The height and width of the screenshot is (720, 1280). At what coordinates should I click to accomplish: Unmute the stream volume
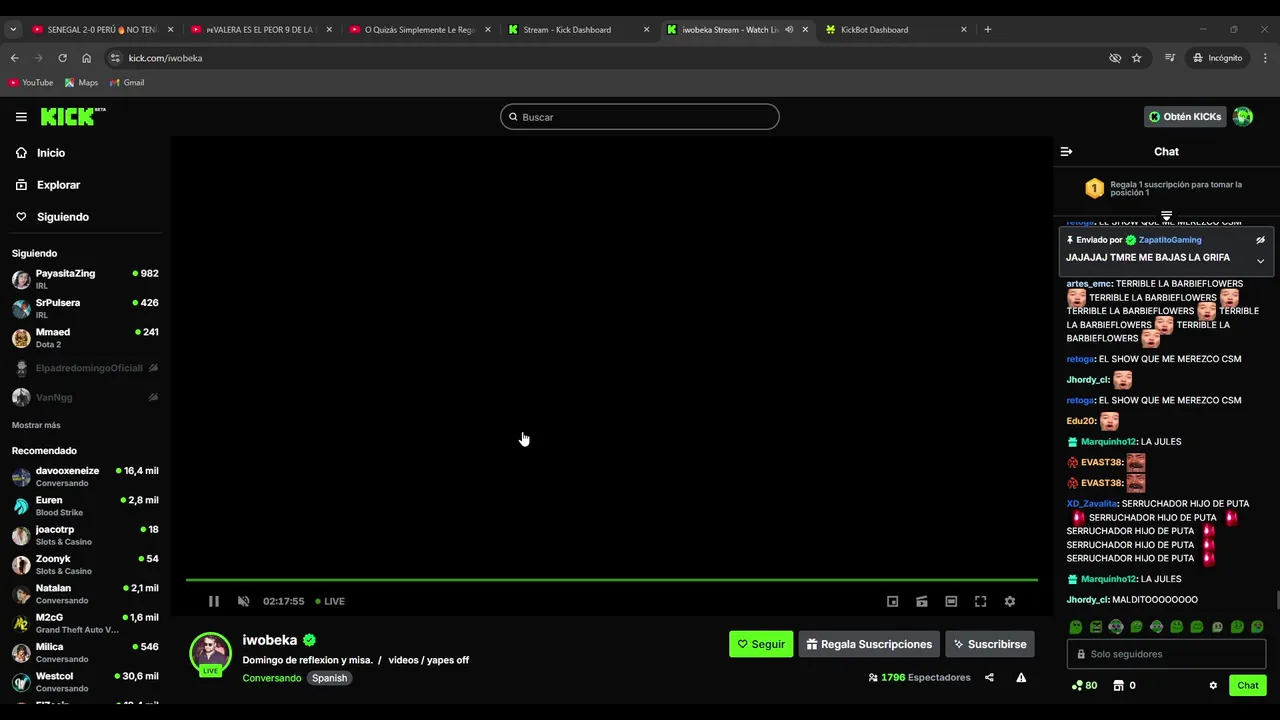tap(243, 601)
